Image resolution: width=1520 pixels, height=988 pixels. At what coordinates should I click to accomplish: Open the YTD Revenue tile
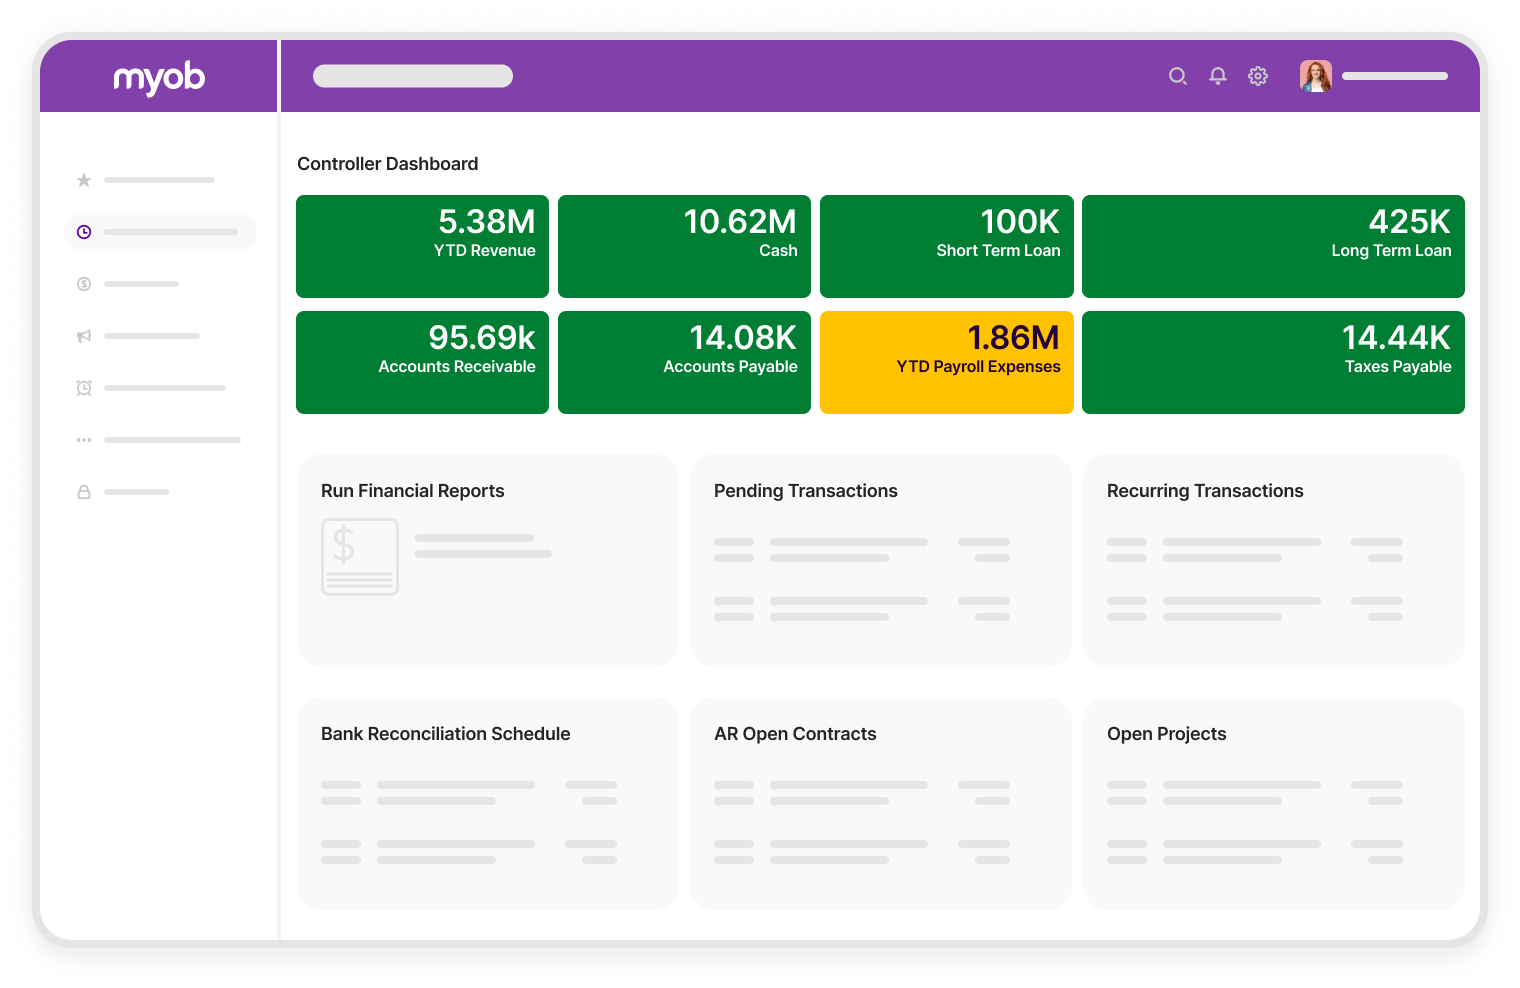click(422, 246)
